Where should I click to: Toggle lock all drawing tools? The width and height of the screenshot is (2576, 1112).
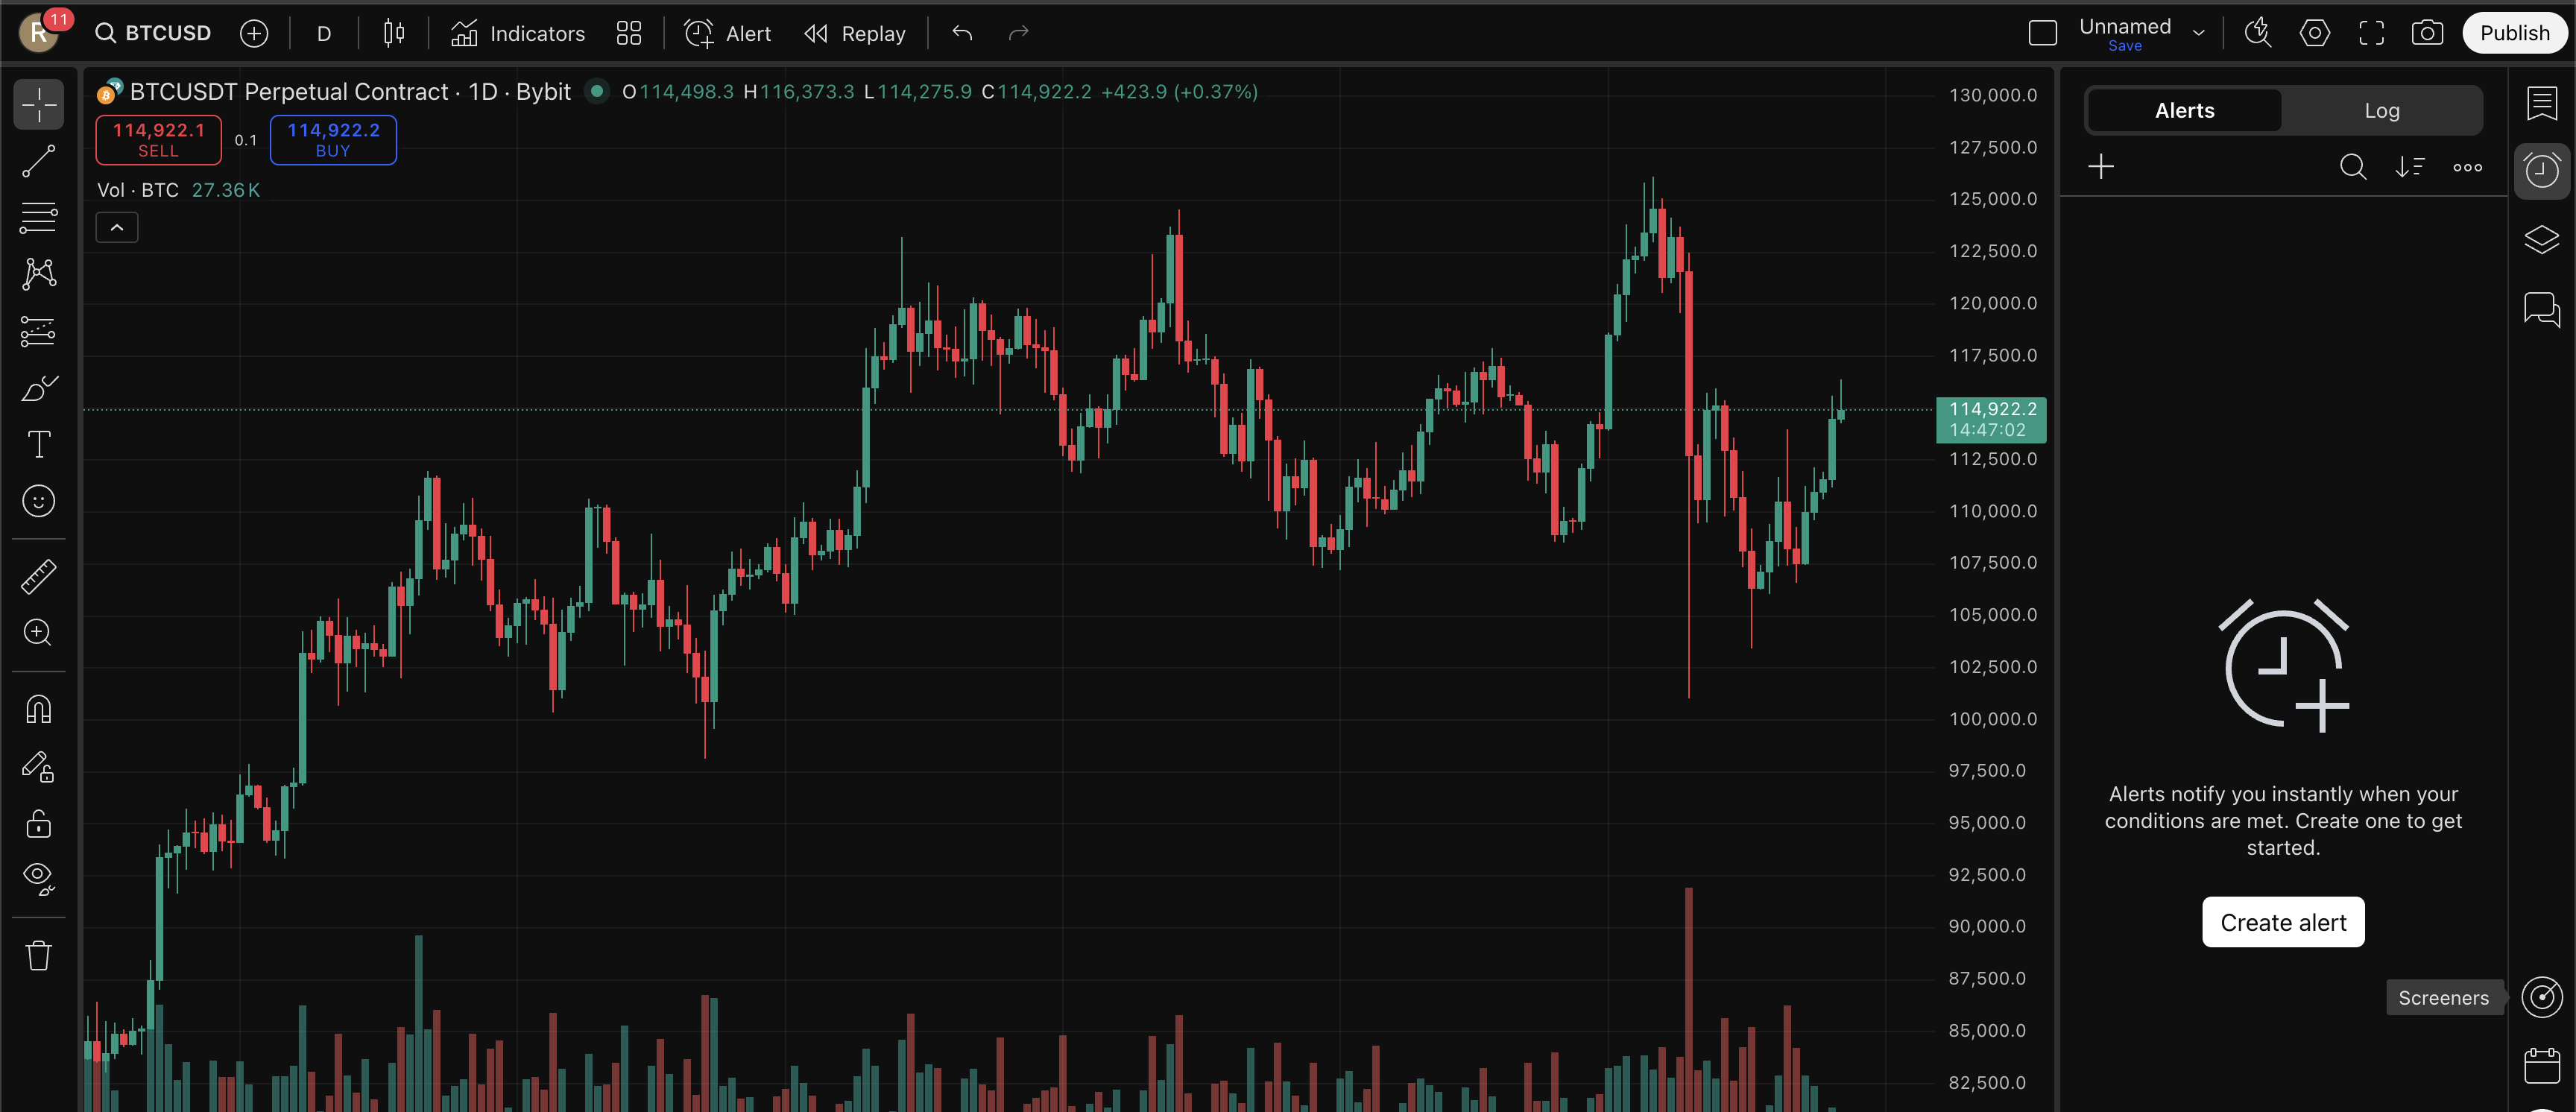pos(38,824)
